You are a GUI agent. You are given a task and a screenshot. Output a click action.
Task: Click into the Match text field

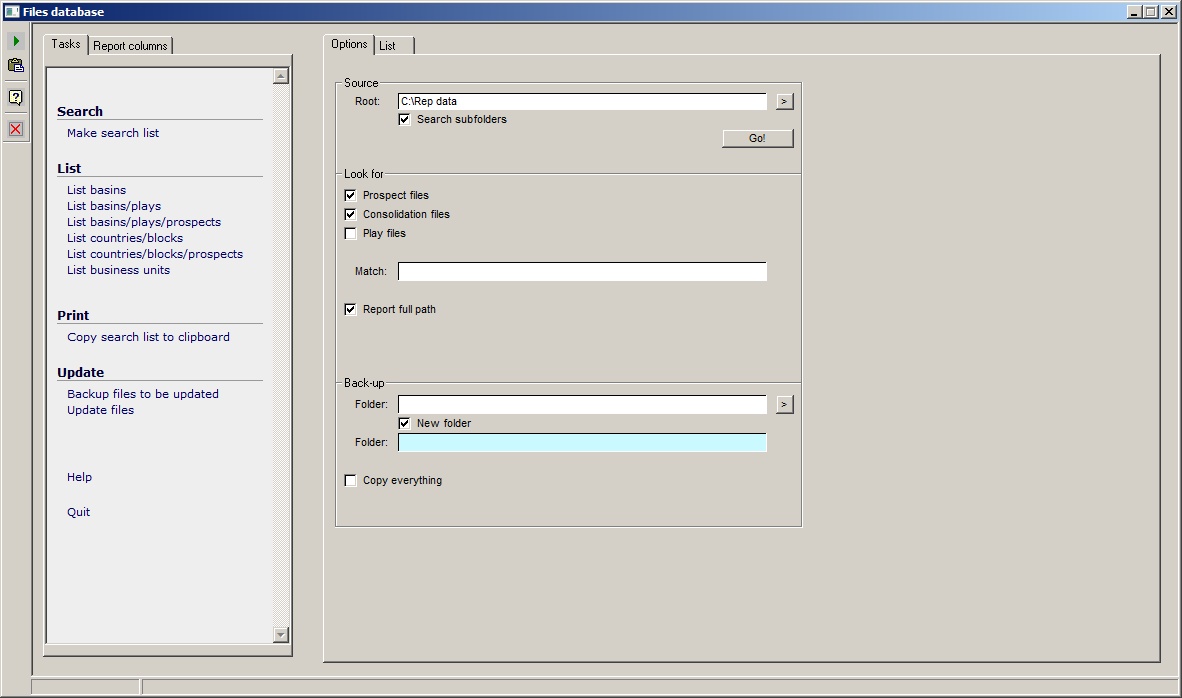[582, 271]
